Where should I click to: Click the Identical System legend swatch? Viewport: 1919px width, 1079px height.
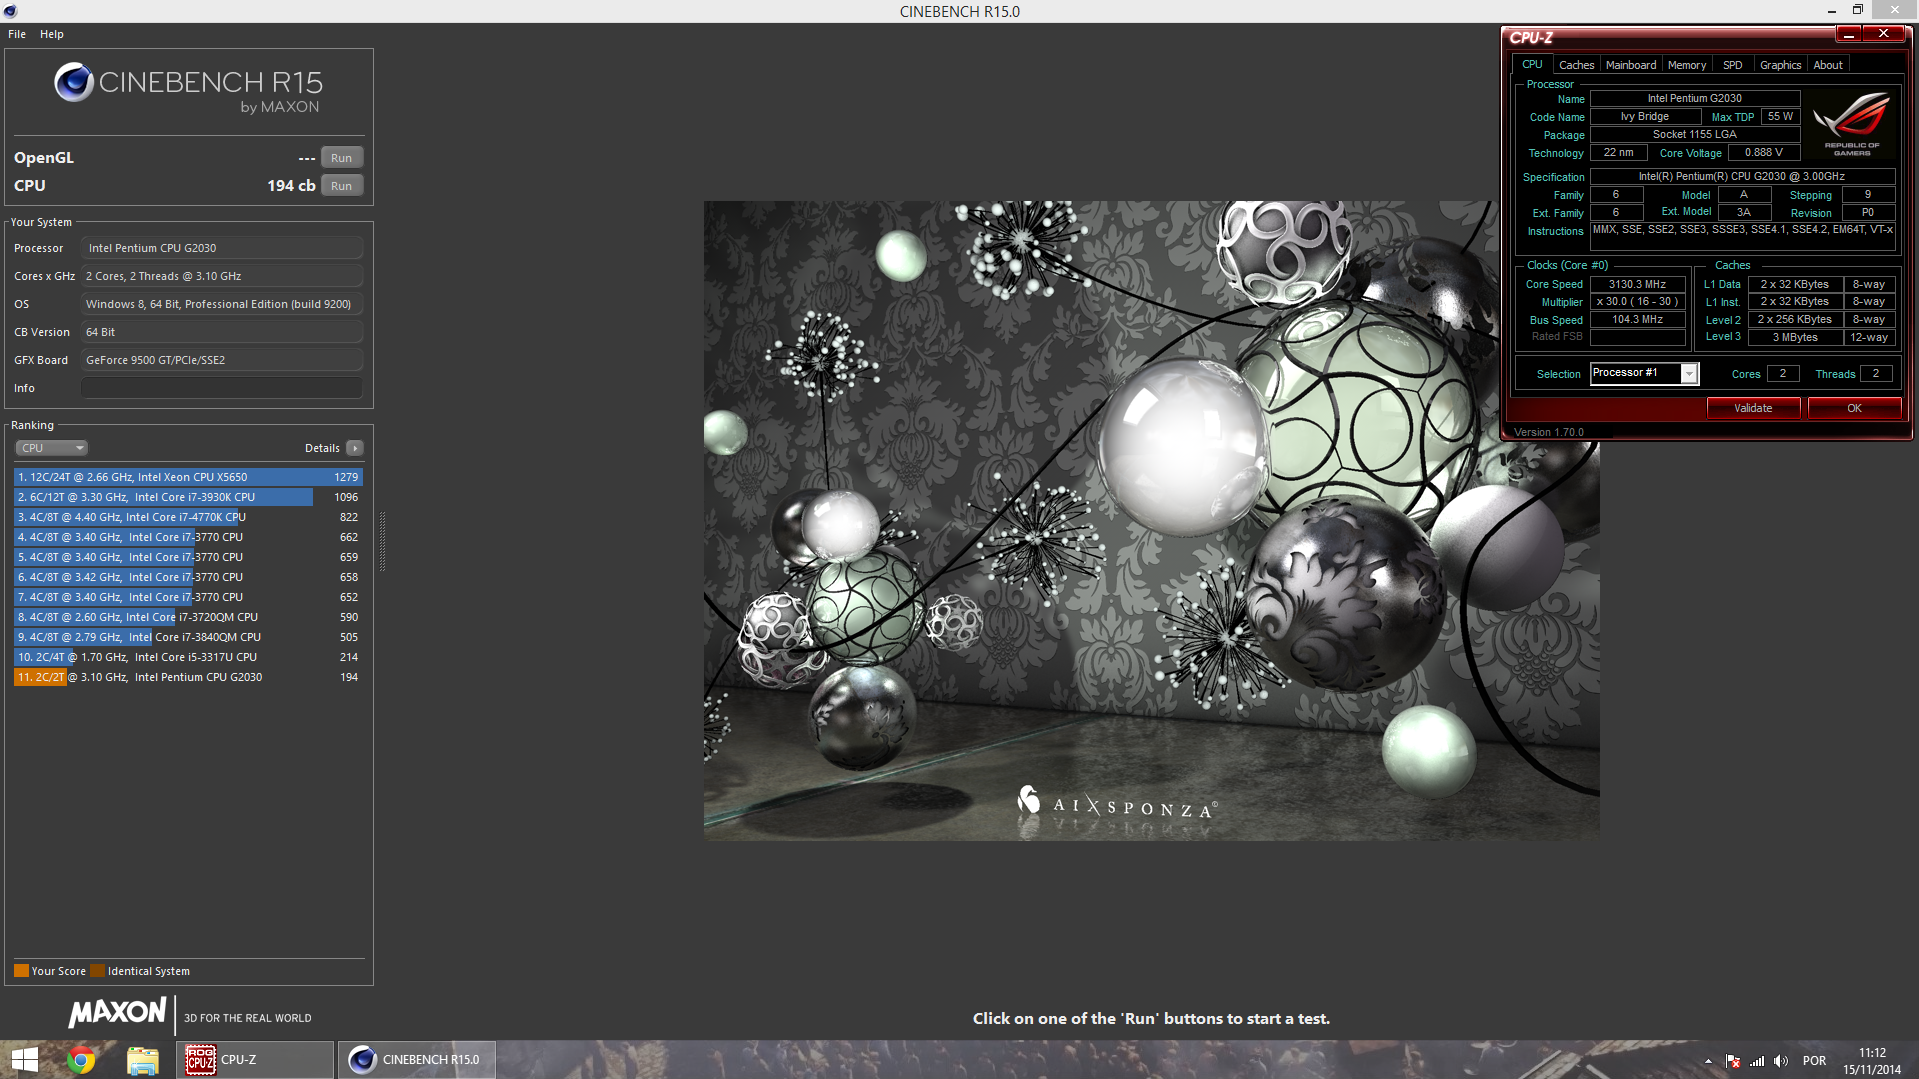[x=97, y=971]
